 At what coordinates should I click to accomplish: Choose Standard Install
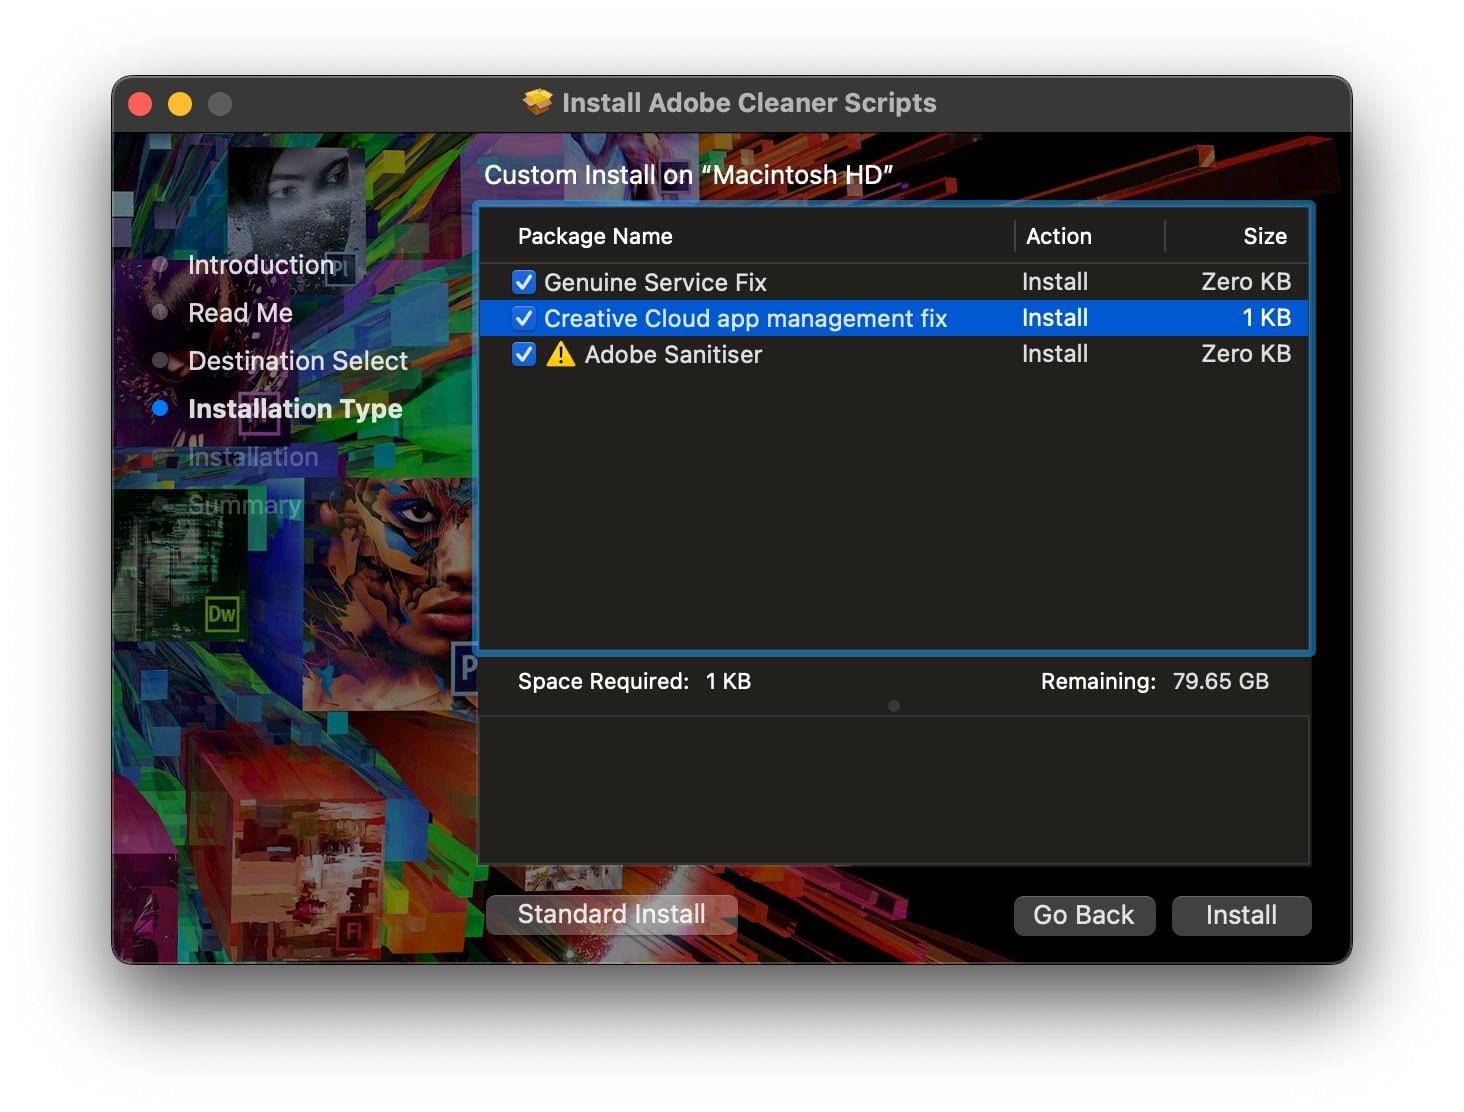click(x=611, y=914)
